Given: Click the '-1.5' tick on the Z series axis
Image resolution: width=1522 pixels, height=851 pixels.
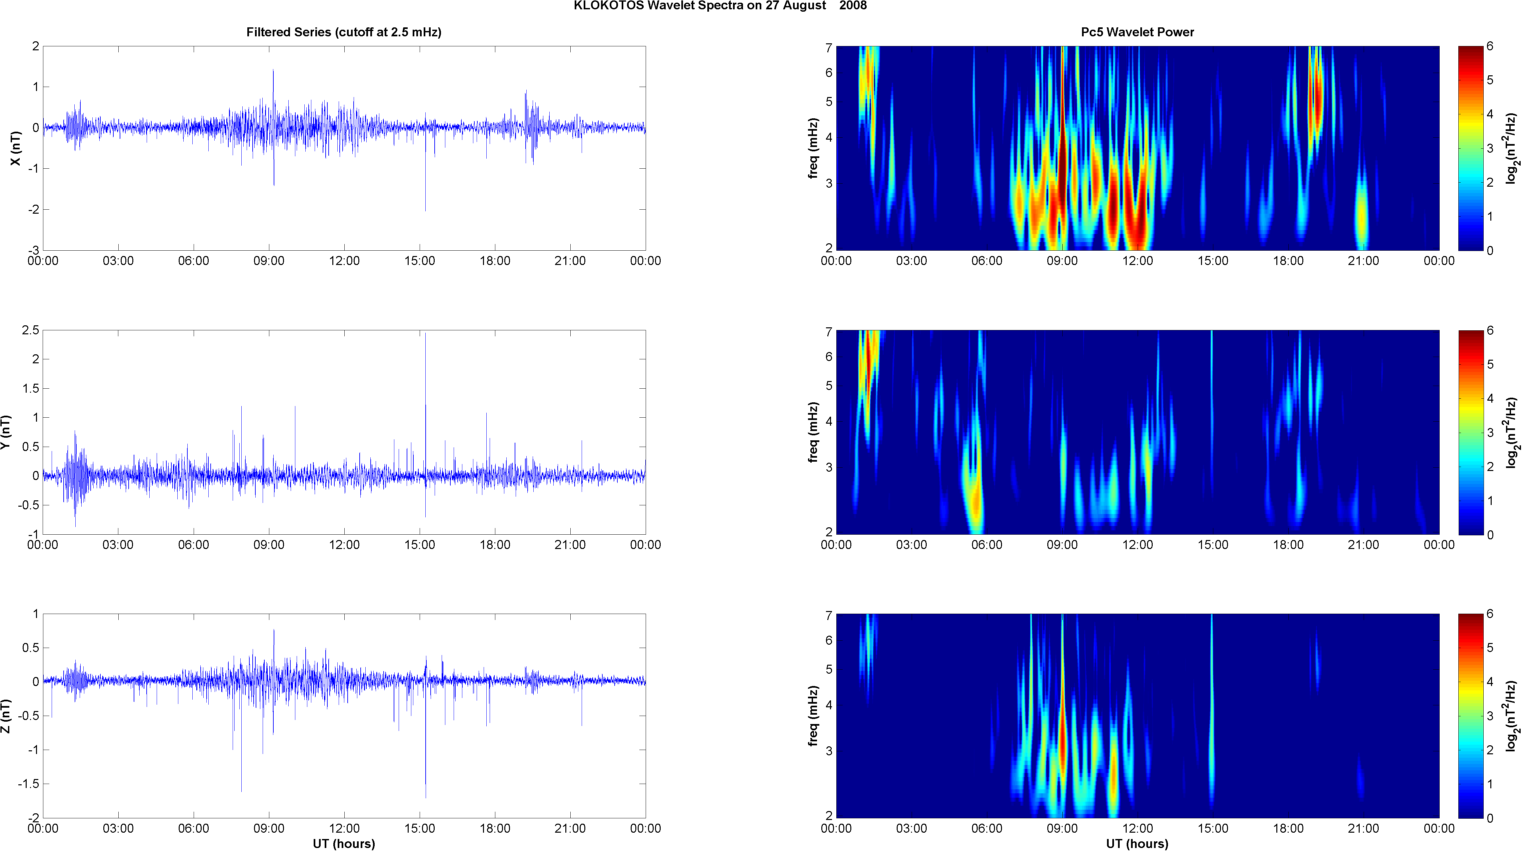Looking at the screenshot, I should [29, 784].
